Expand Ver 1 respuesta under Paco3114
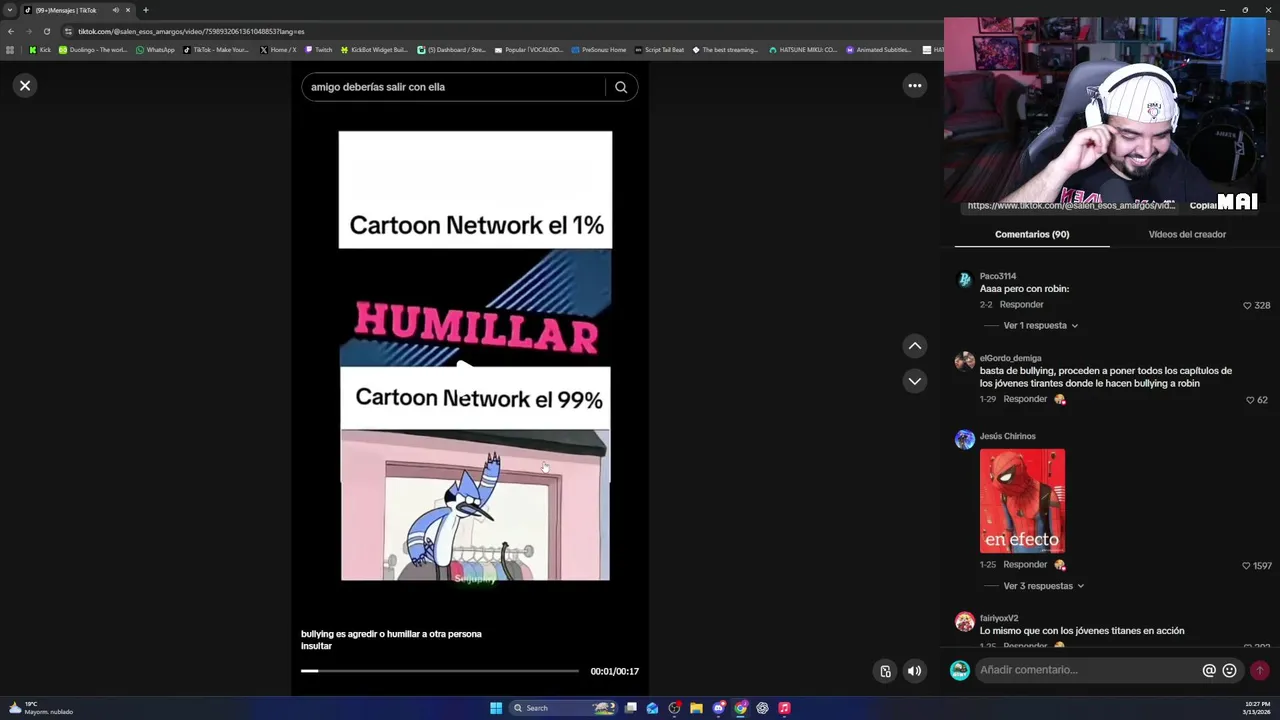 1040,325
